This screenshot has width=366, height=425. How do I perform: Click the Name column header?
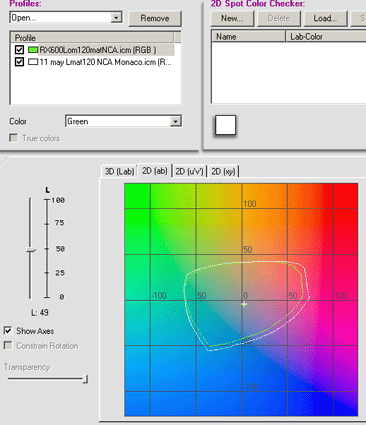tap(248, 36)
